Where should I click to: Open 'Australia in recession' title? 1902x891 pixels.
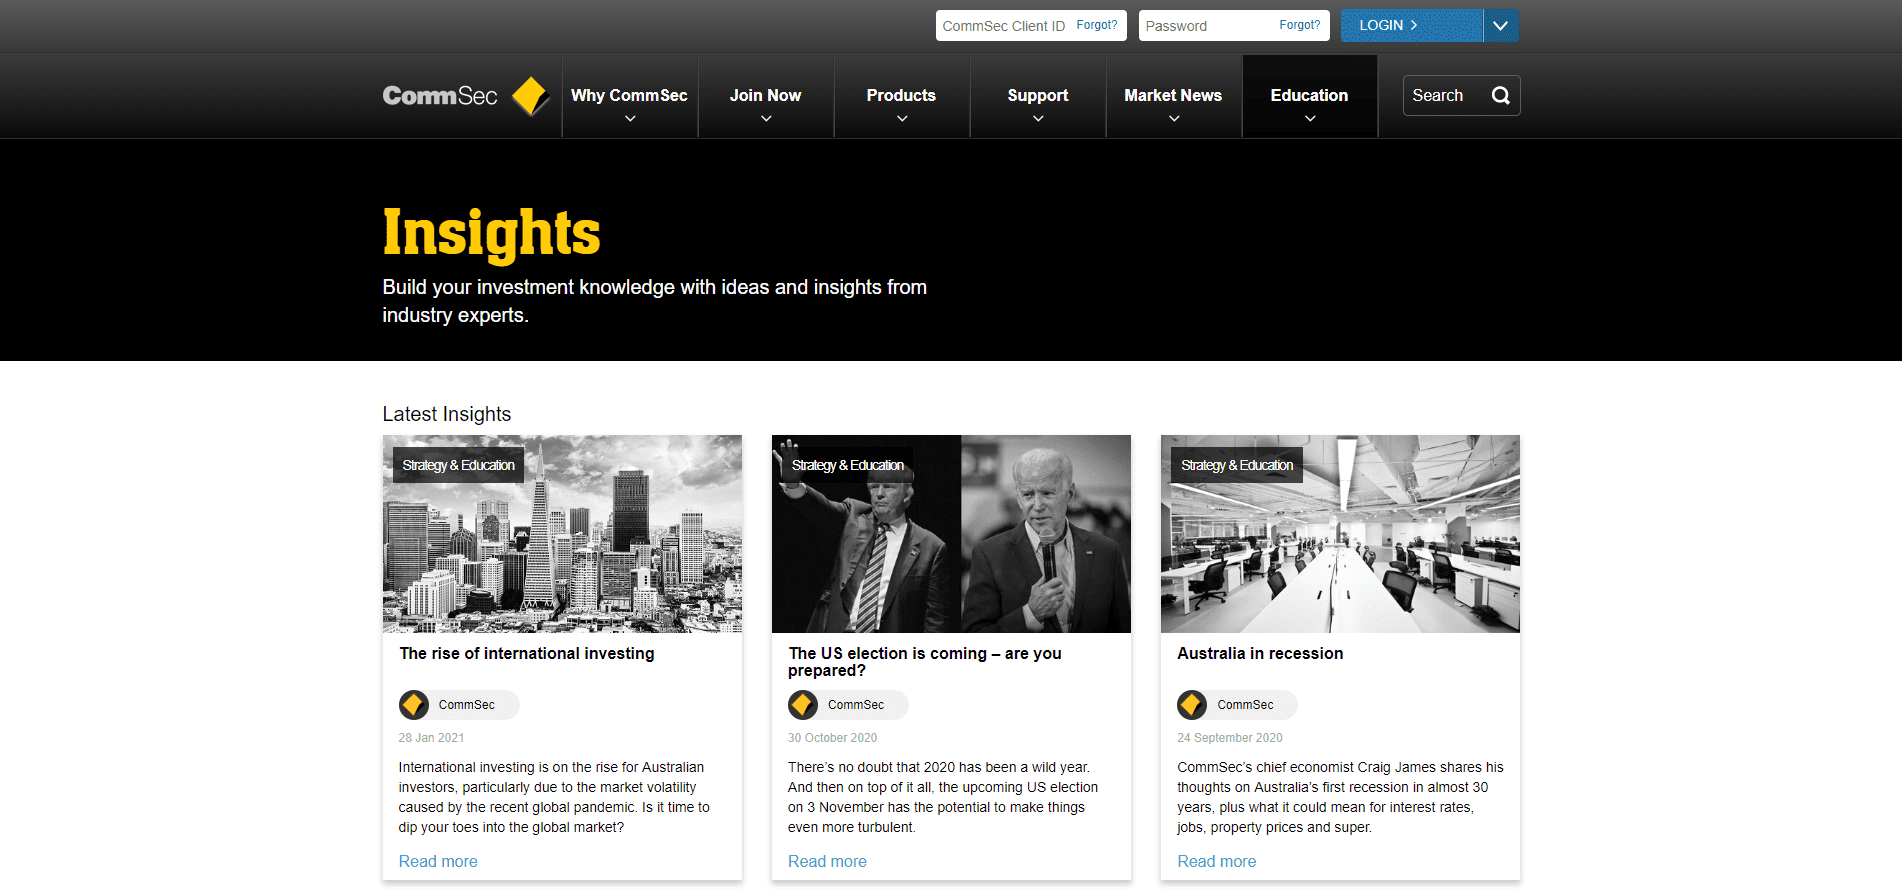(x=1260, y=653)
